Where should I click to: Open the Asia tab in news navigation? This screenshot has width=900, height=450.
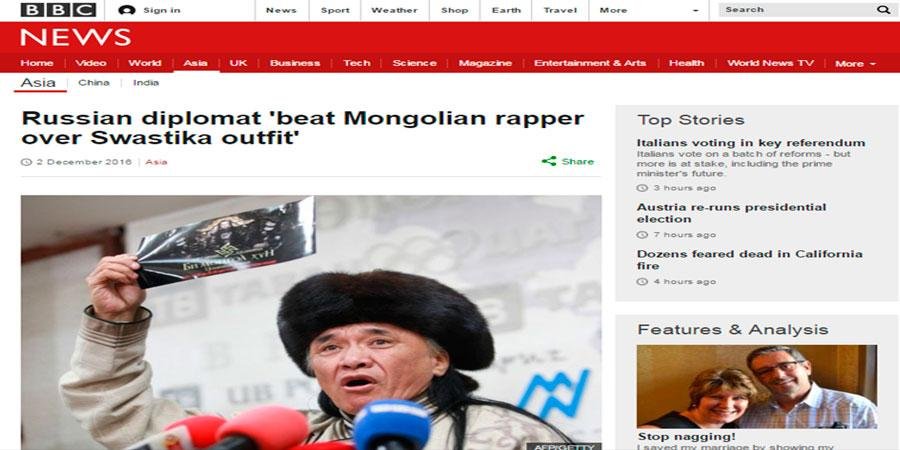[x=195, y=63]
